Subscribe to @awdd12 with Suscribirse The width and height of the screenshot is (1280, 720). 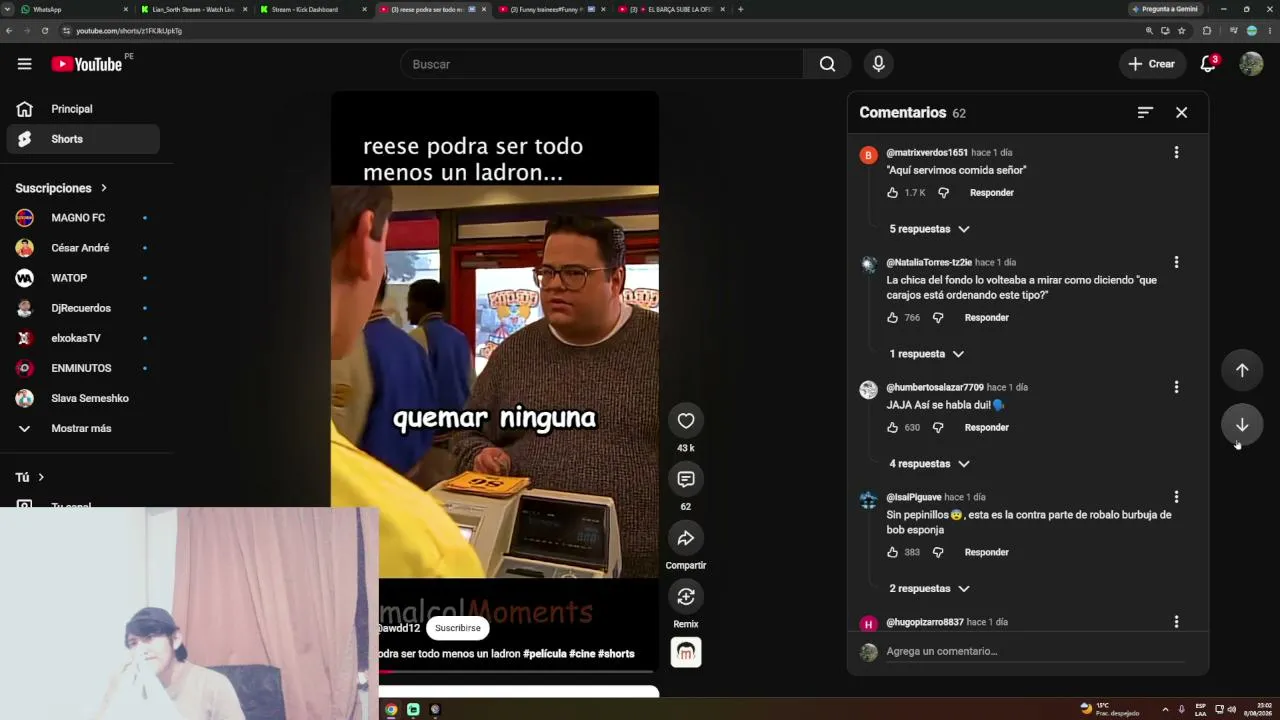coord(458,628)
